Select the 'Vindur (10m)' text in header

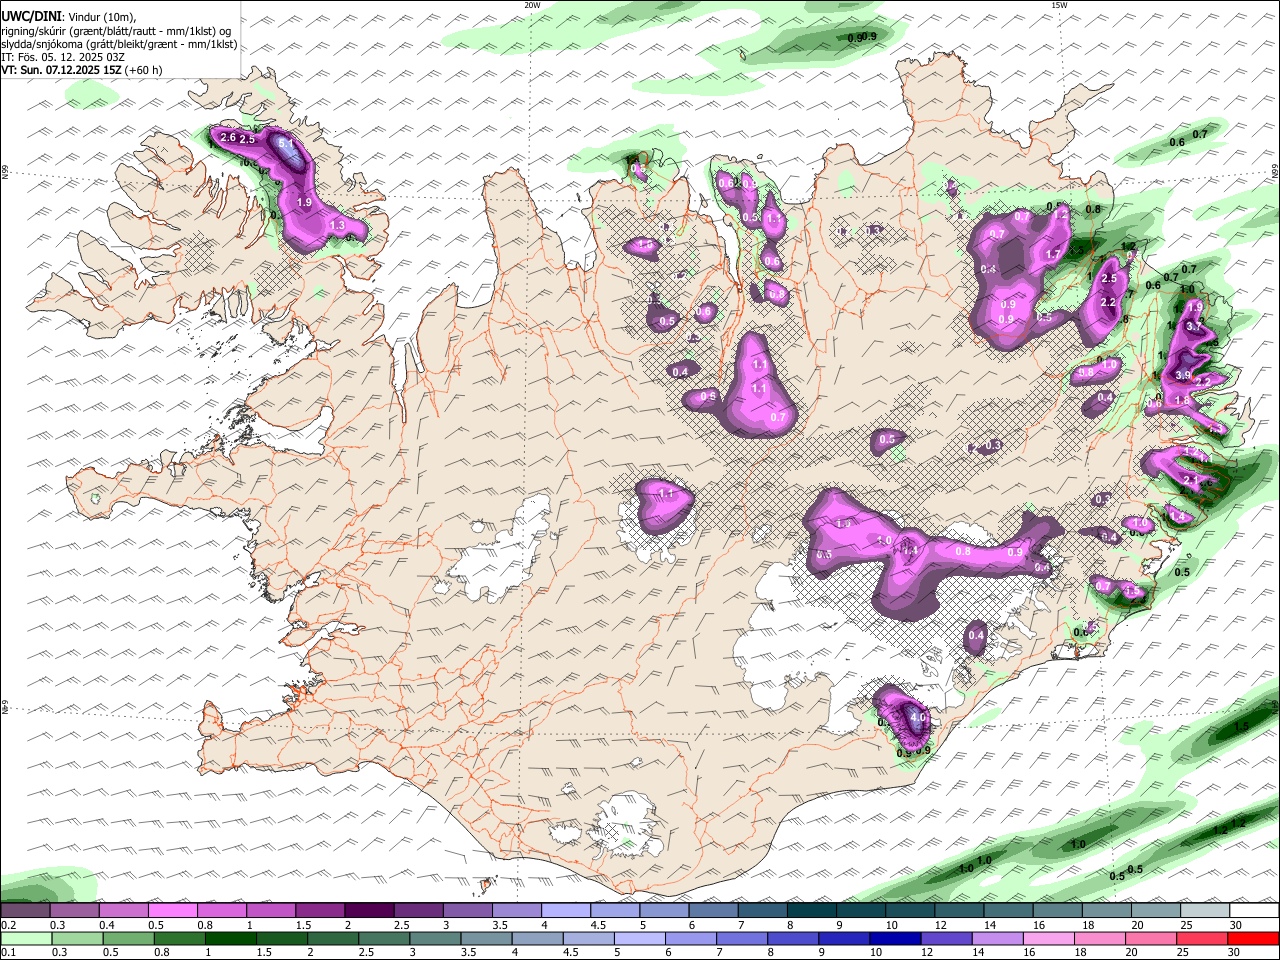coord(103,17)
